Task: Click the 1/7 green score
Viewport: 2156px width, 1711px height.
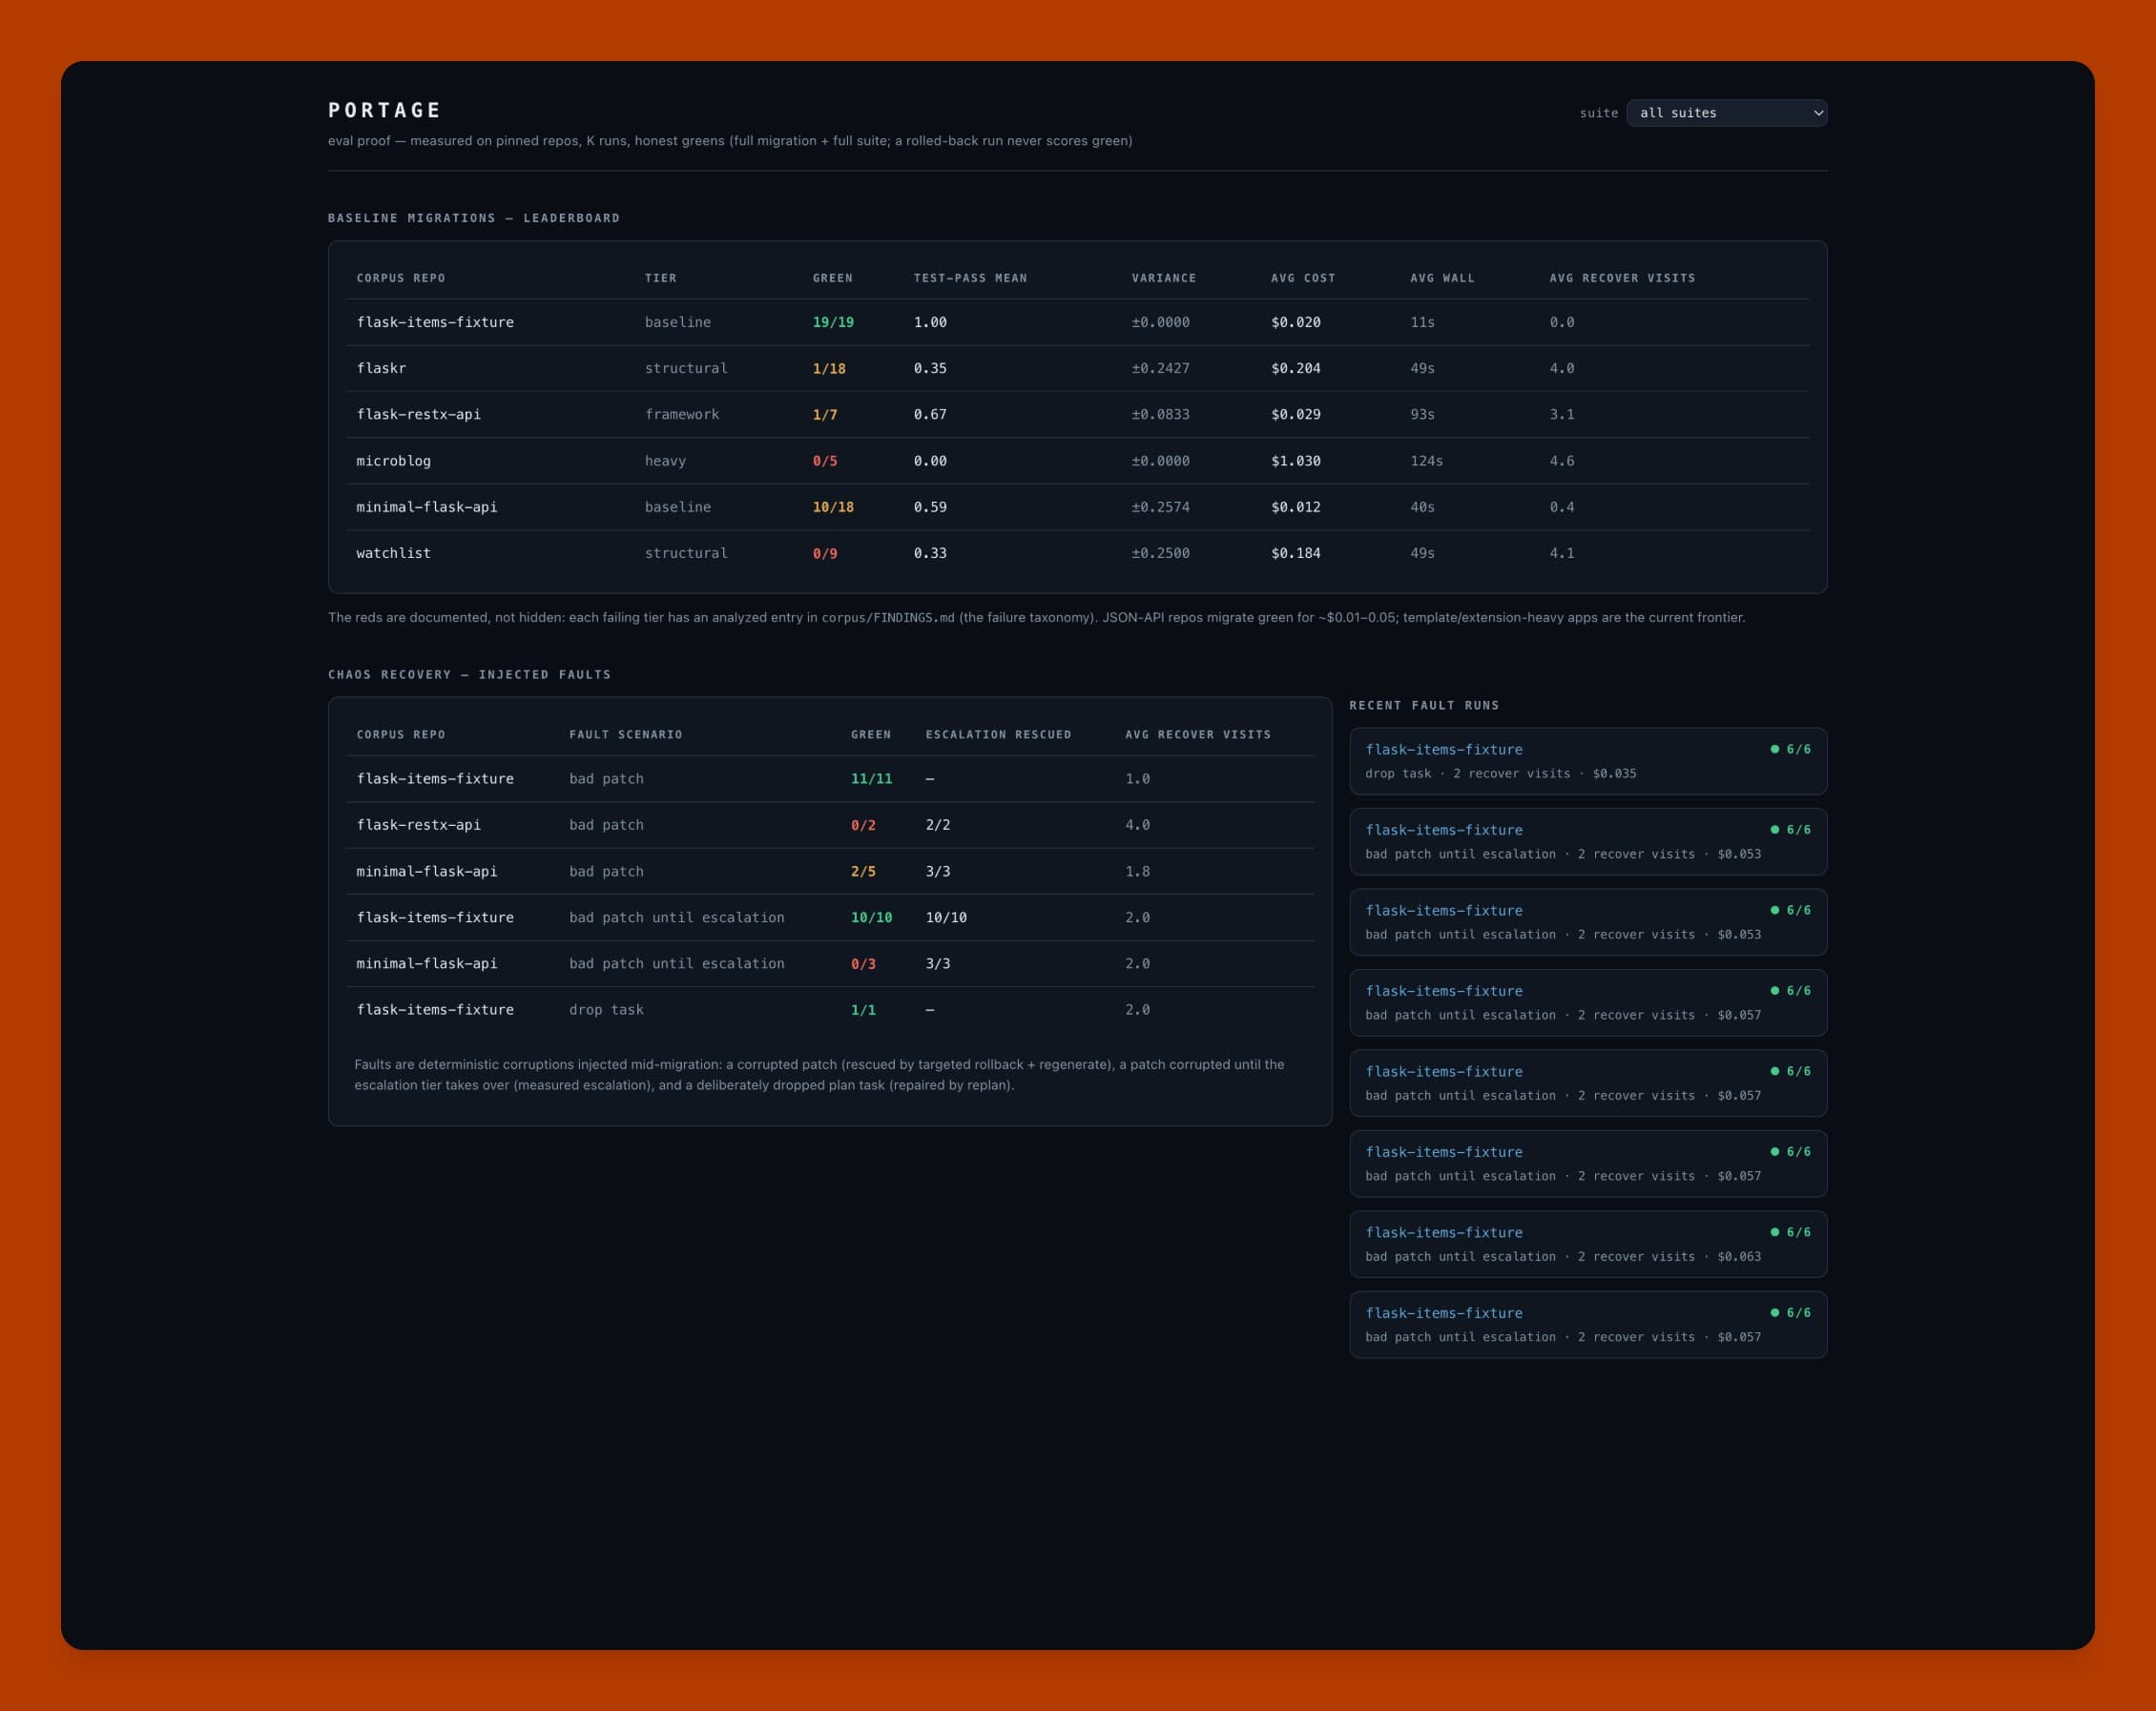Action: [825, 414]
